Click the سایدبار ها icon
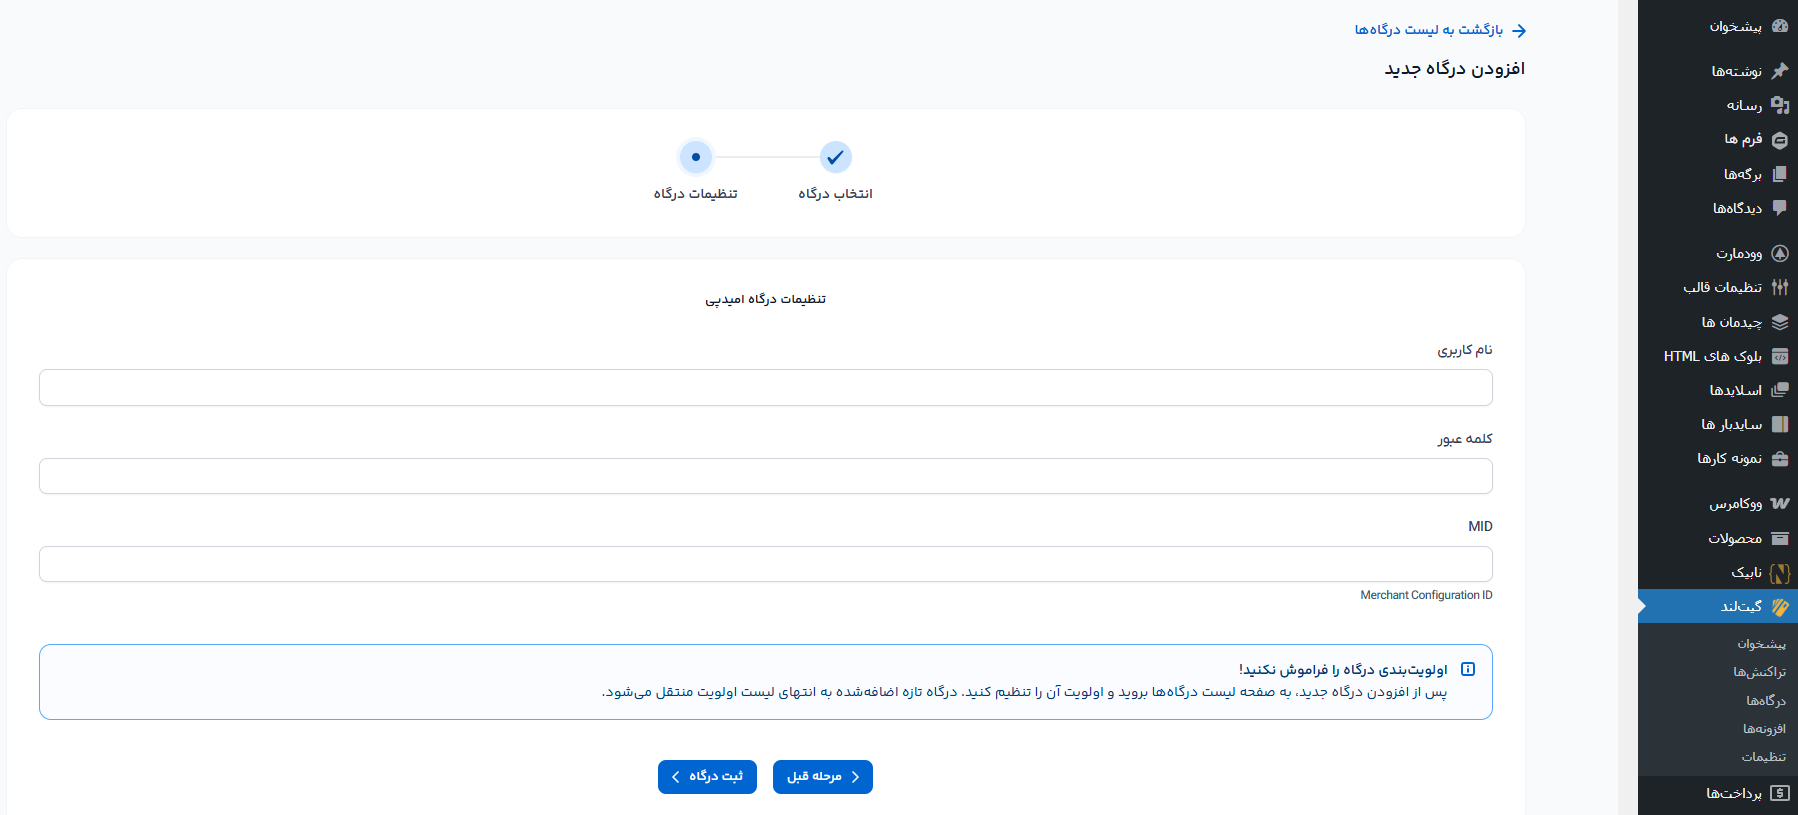Viewport: 1798px width, 815px height. [1779, 424]
